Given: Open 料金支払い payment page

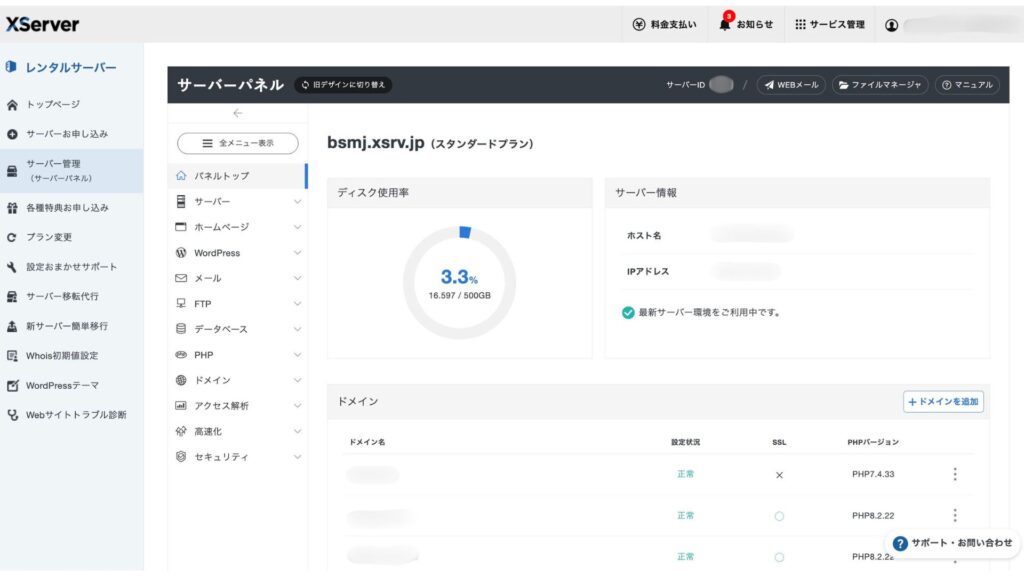Looking at the screenshot, I should (x=664, y=25).
